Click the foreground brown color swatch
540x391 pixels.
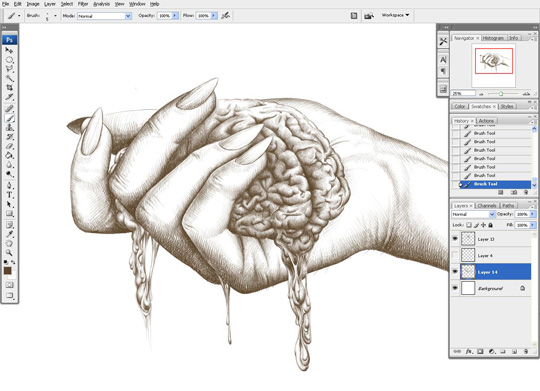pyautogui.click(x=8, y=271)
